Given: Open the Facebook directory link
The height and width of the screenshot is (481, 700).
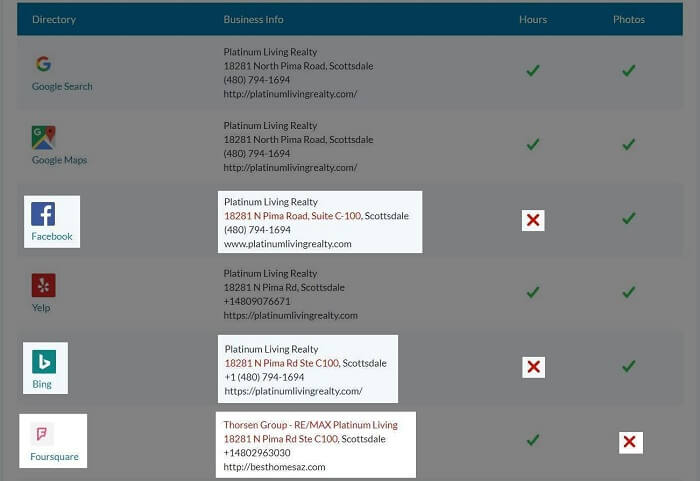Looking at the screenshot, I should point(52,236).
